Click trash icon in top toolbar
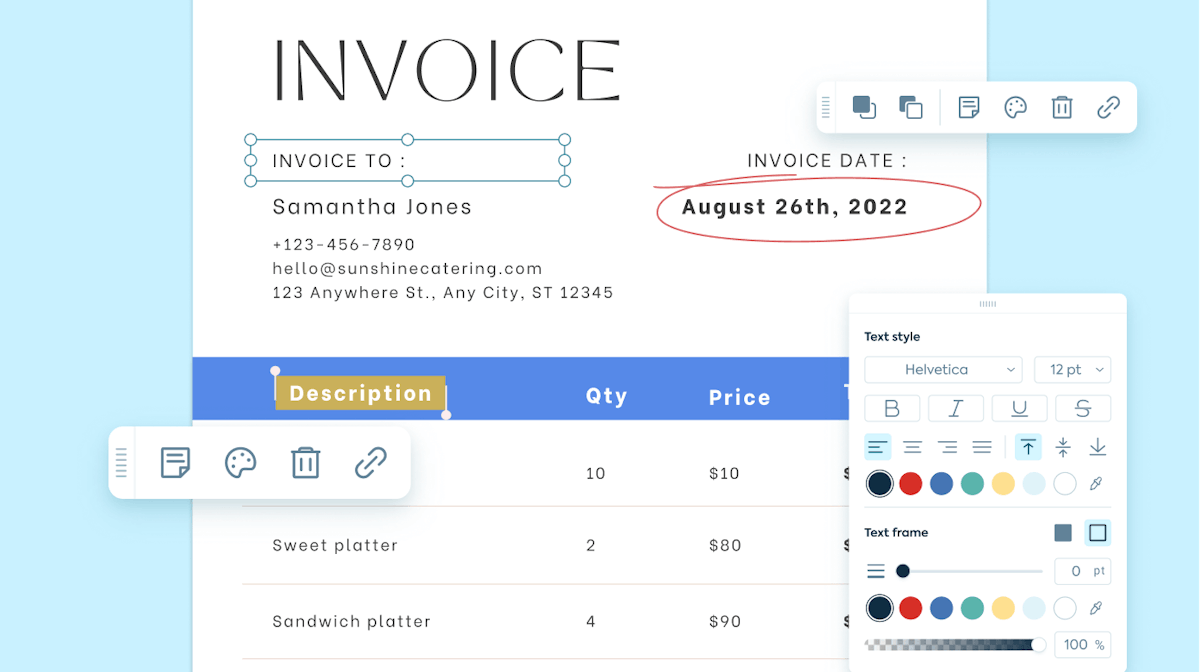1200x672 pixels. (x=1062, y=107)
